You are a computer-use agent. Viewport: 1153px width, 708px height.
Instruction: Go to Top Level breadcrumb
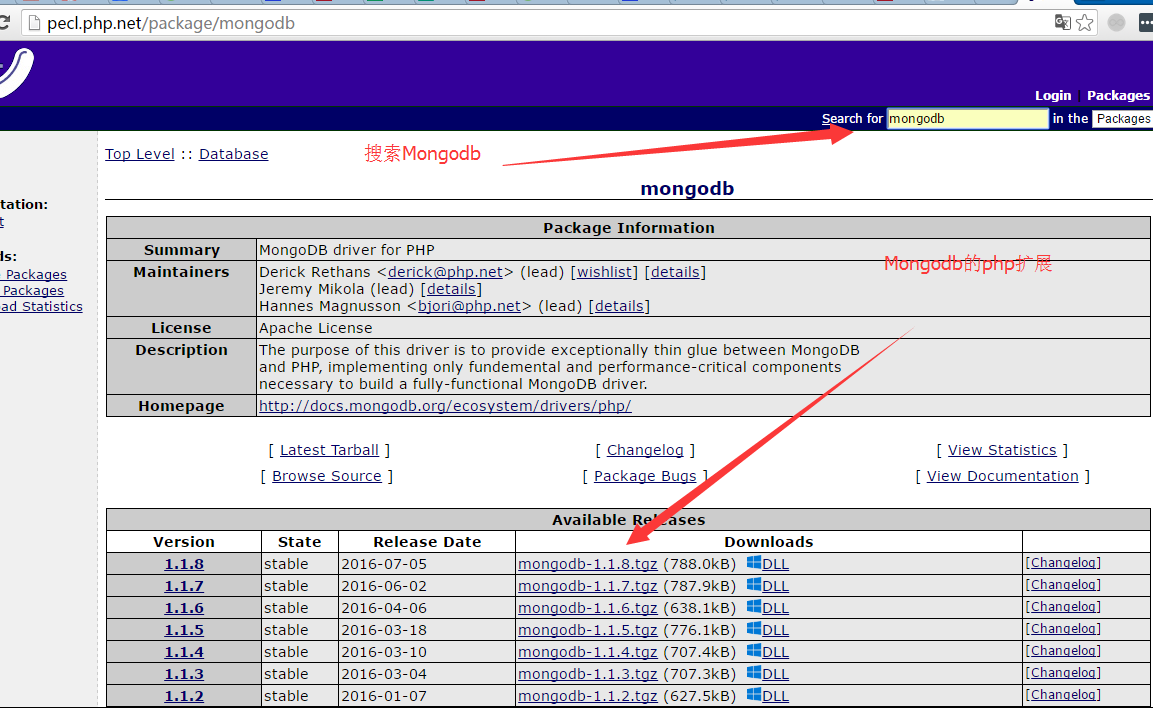tap(140, 154)
